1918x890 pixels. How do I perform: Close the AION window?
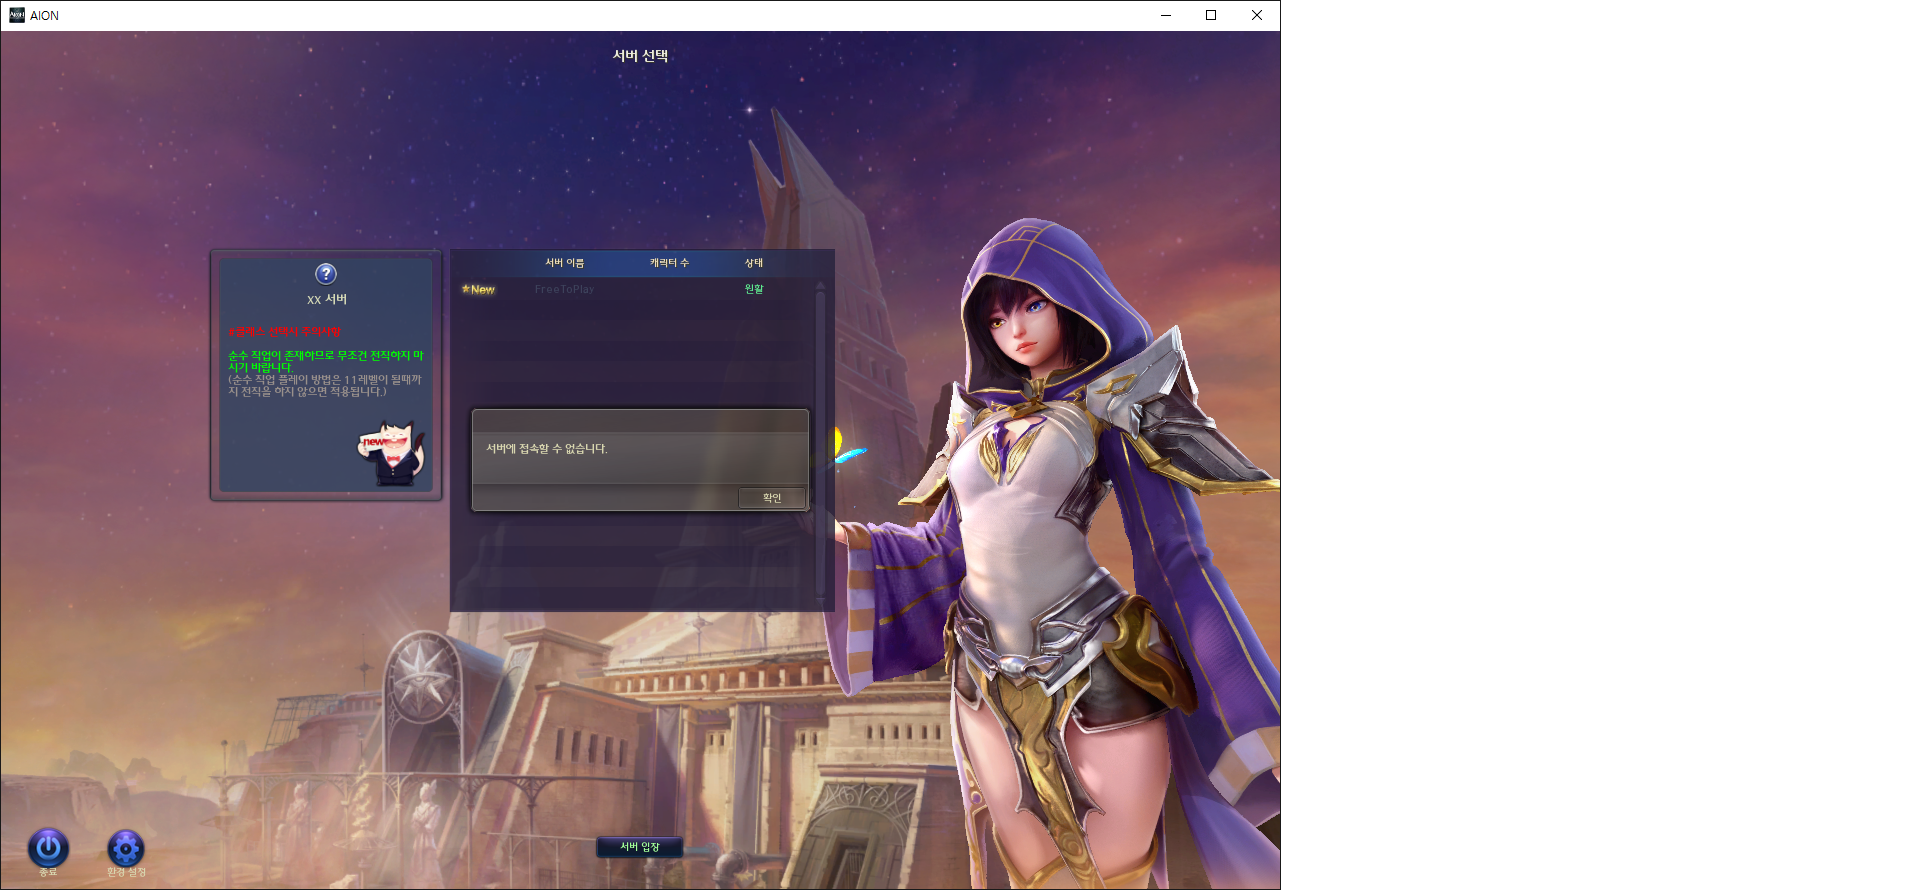coord(1257,15)
